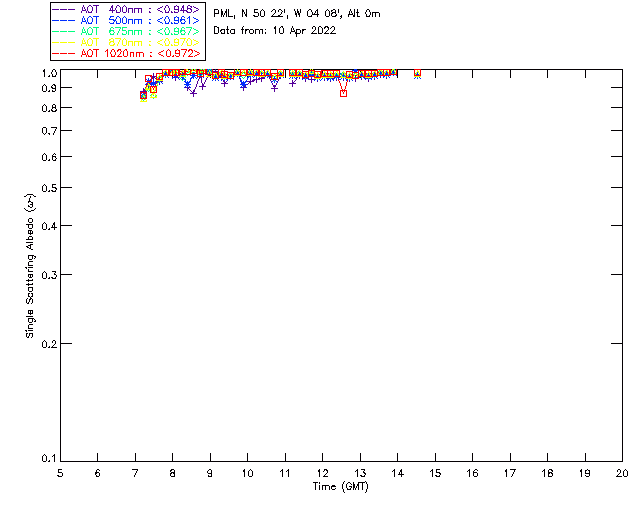This screenshot has width=640, height=512.
Task: Click the station text 'PML, N 50 22', W 04 08', Alt 0m'
Action: point(297,14)
